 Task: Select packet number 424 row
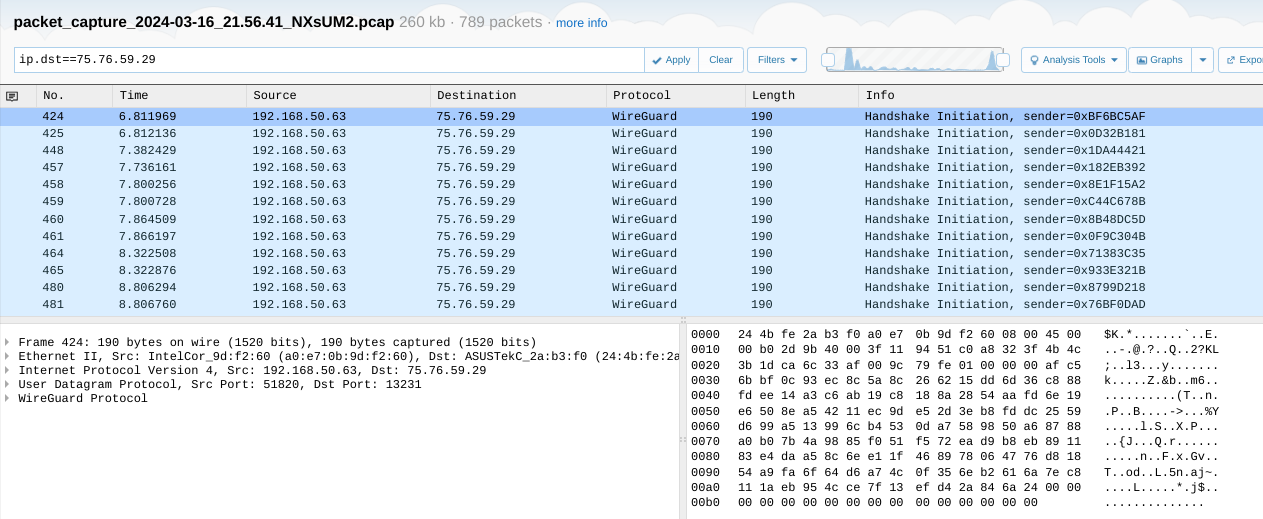[631, 116]
